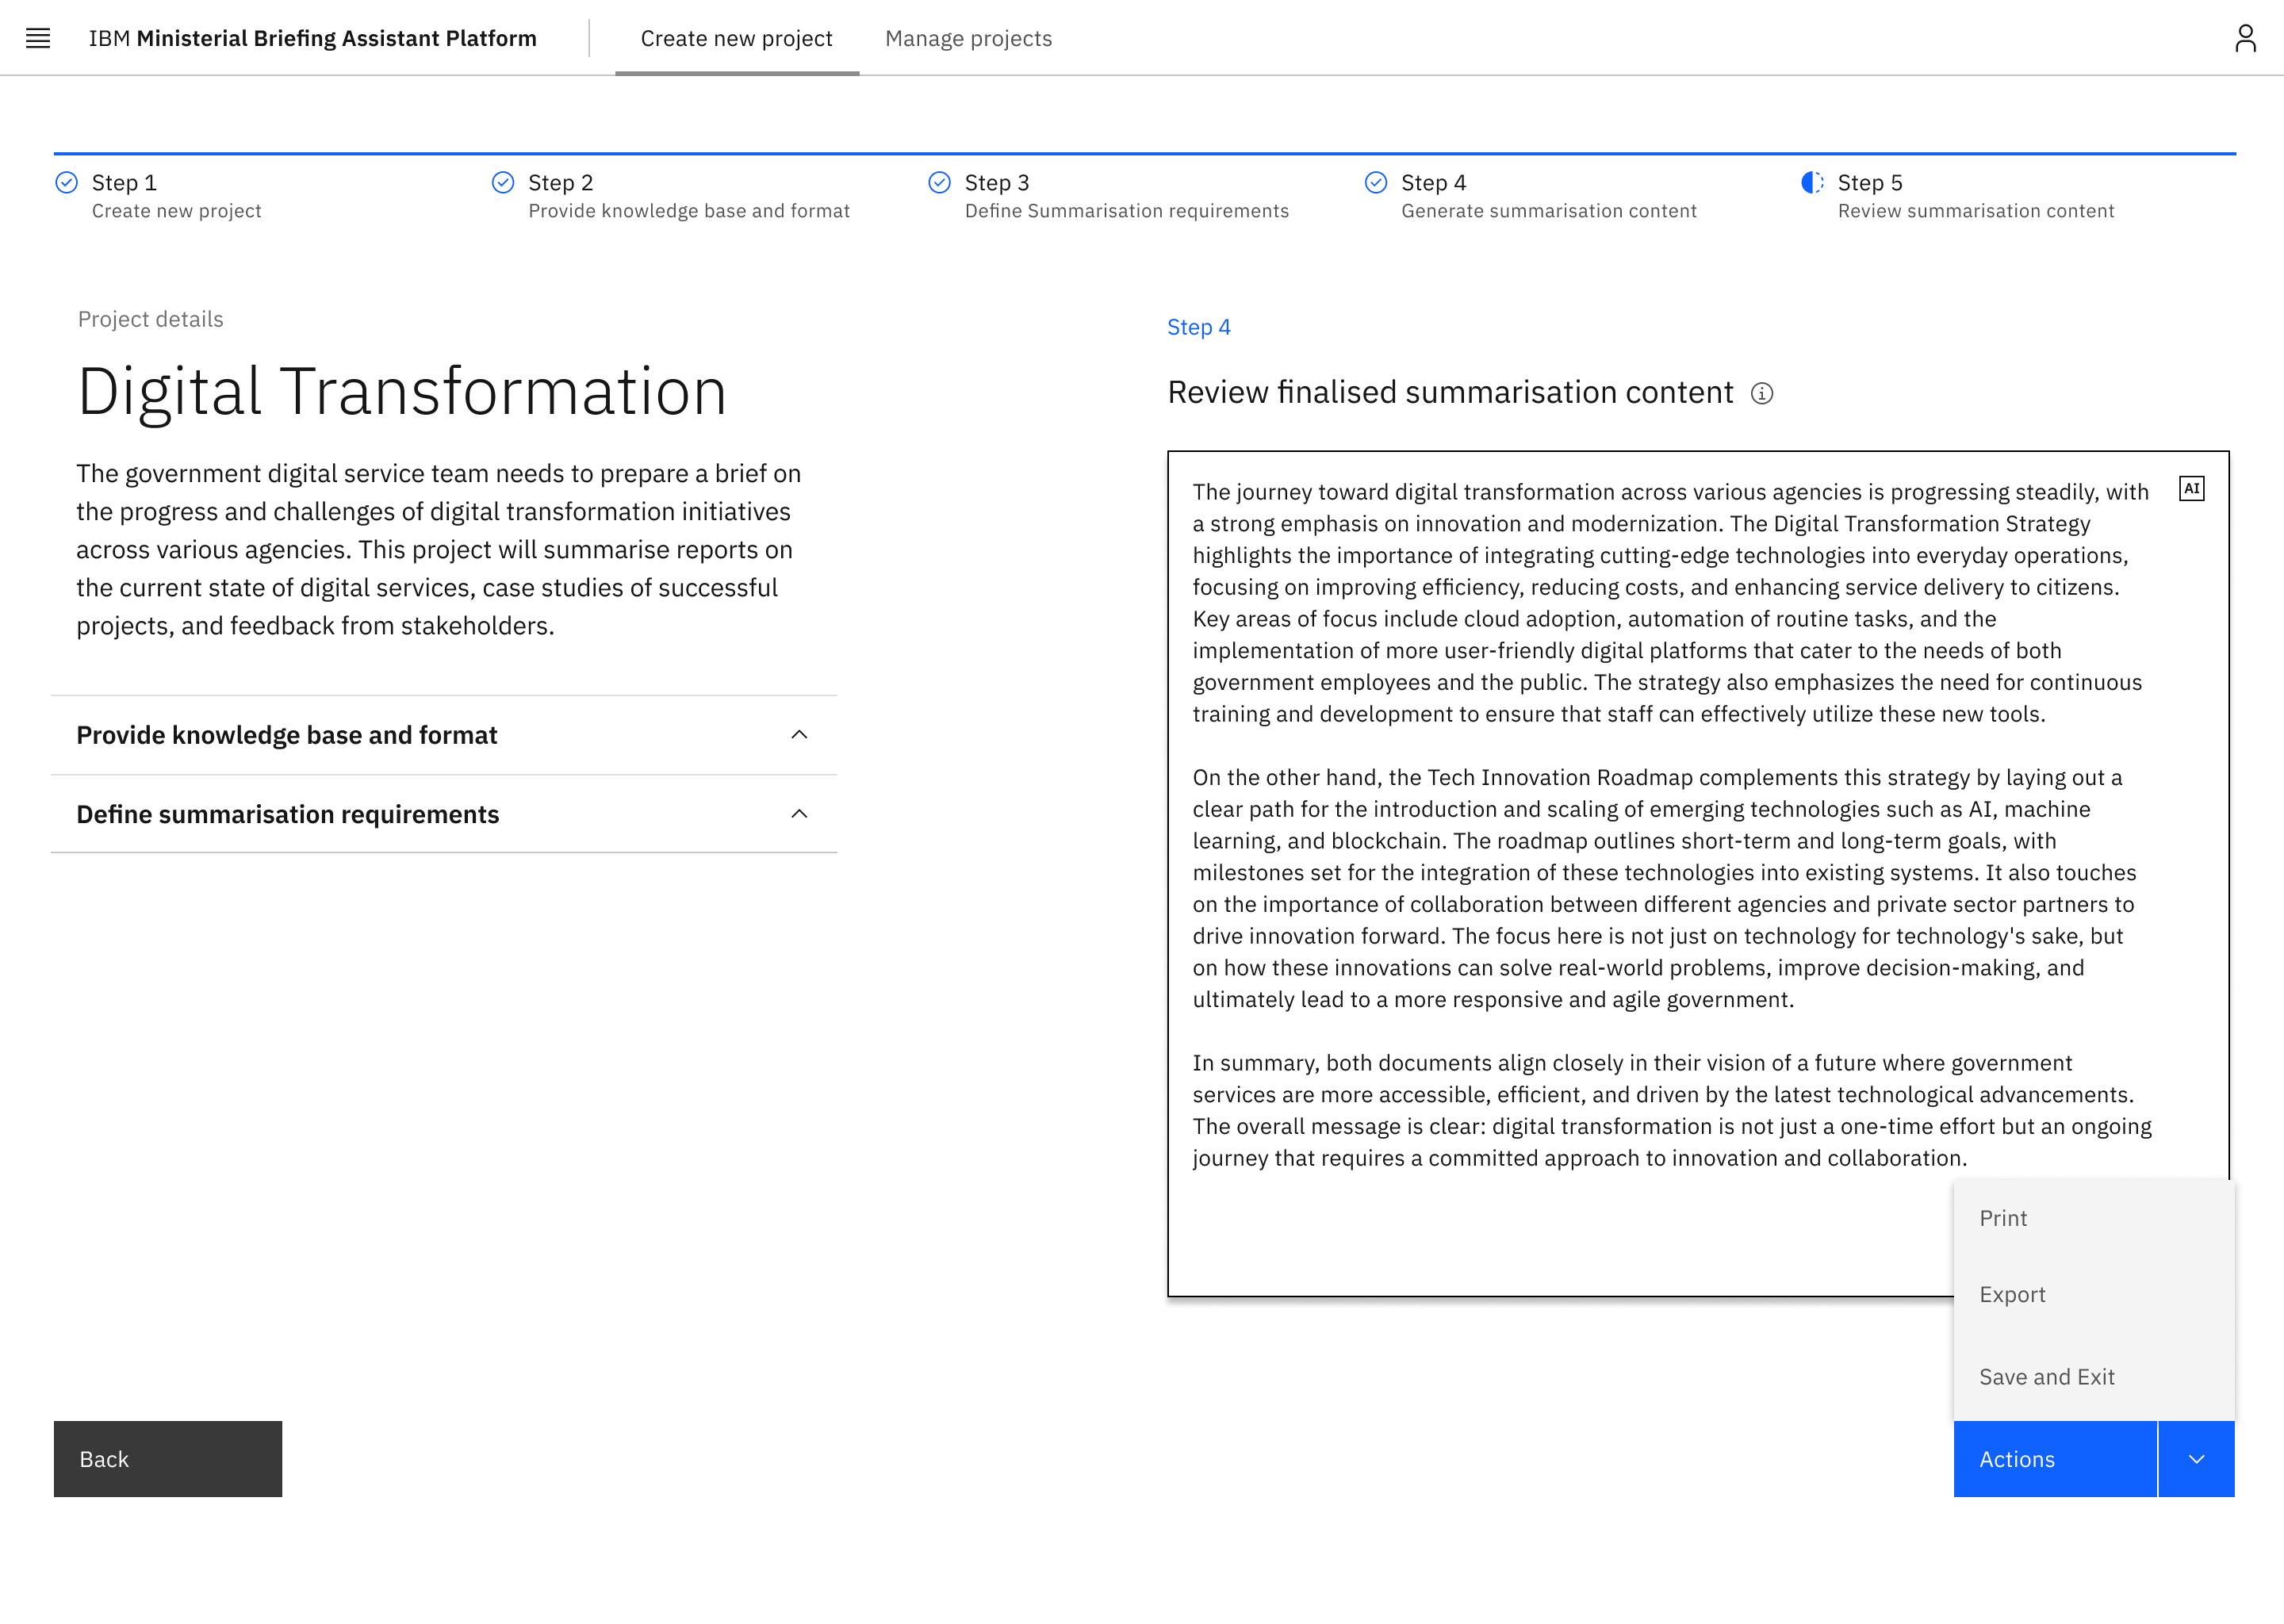The height and width of the screenshot is (1624, 2284).
Task: Open the user profile icon
Action: [x=2245, y=38]
